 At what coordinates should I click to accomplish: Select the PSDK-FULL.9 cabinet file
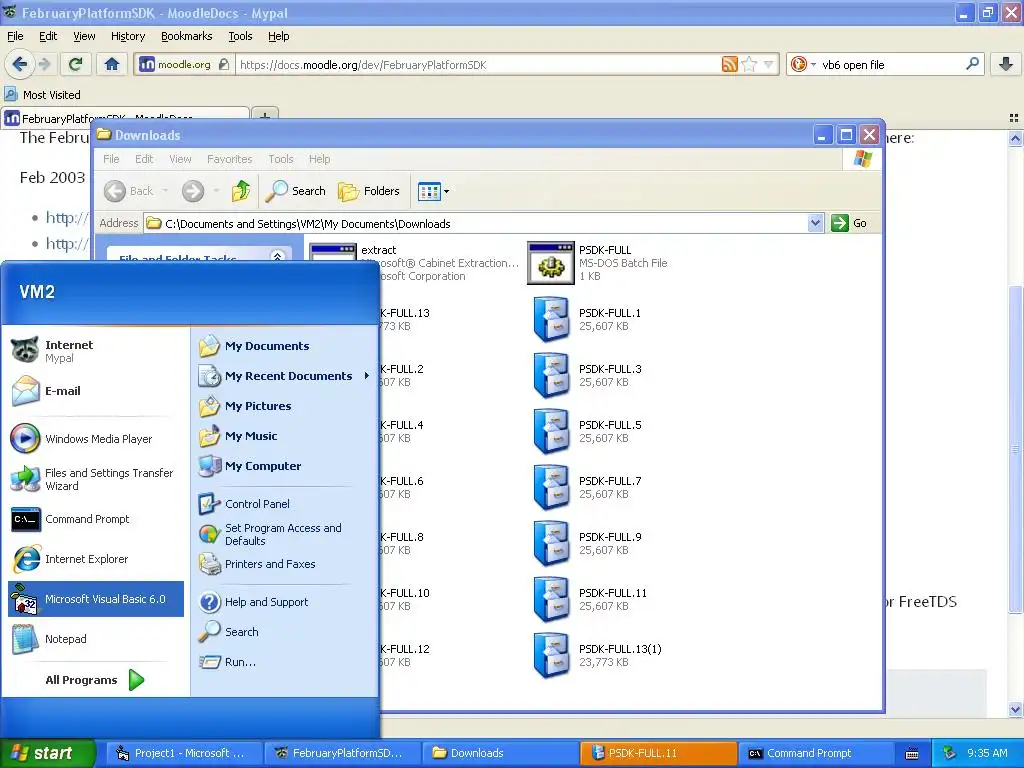588,543
